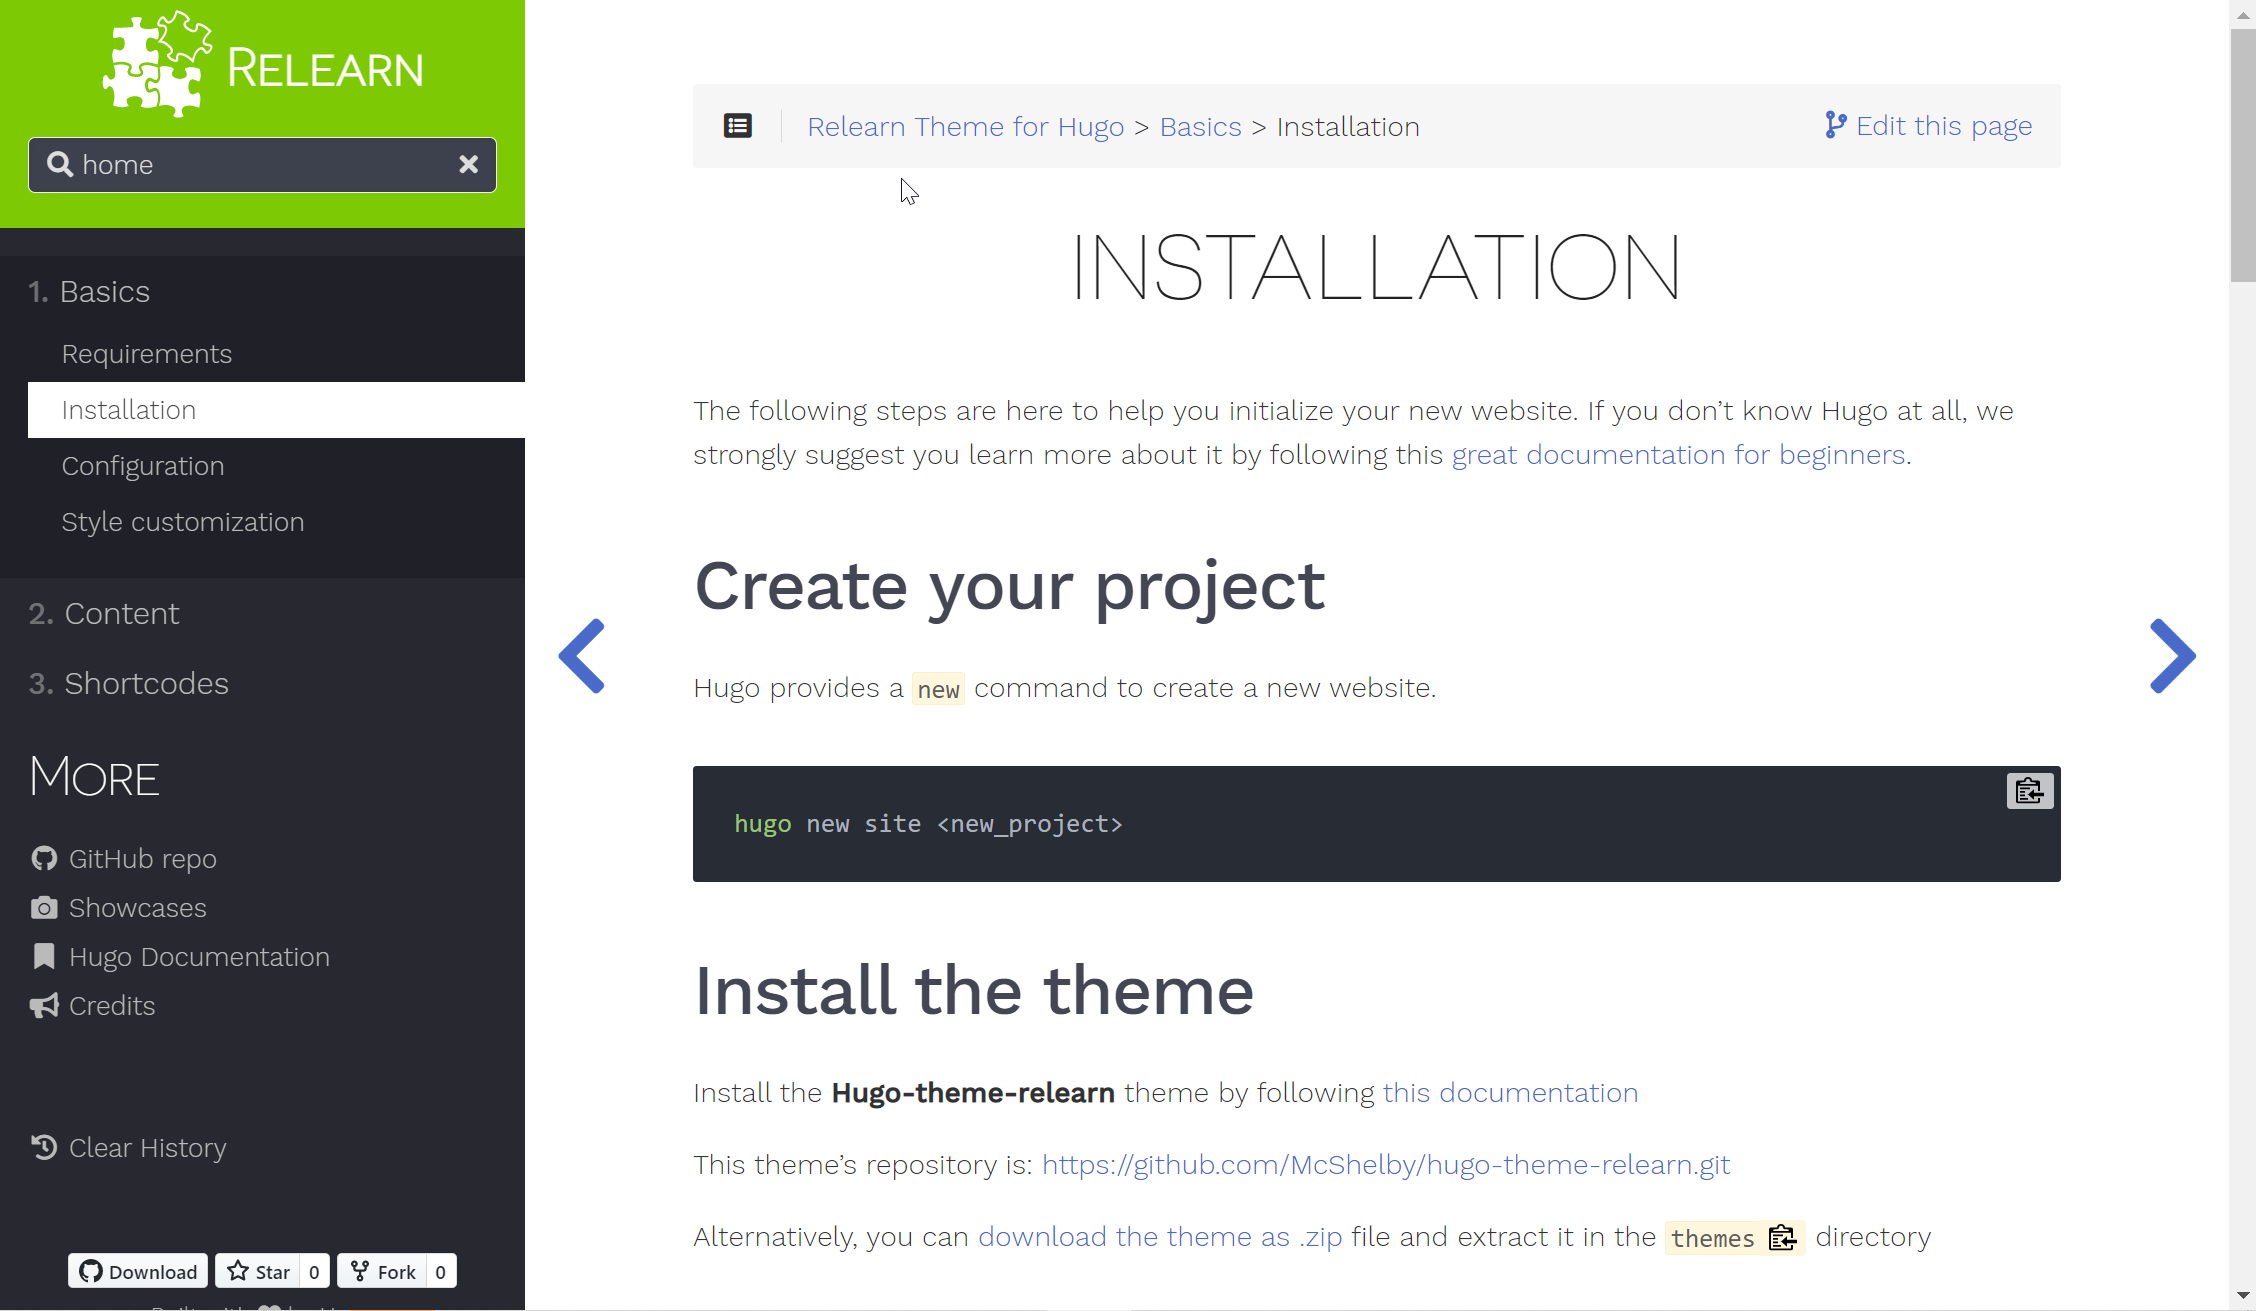Click the Showcases camera icon in sidebar
This screenshot has width=2256, height=1311.
tap(42, 907)
